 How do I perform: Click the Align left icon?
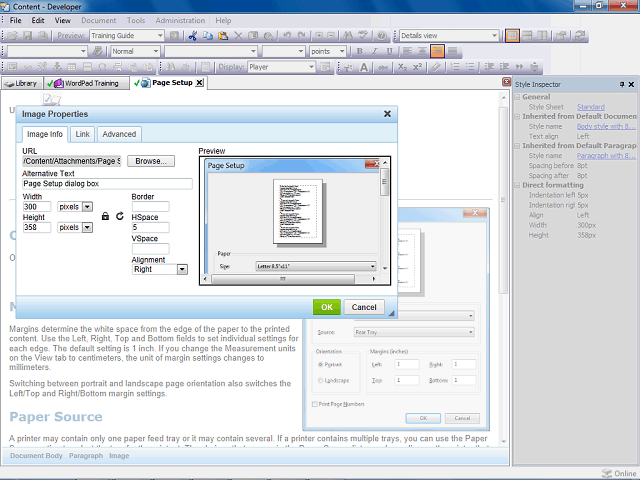pyautogui.click(x=407, y=51)
